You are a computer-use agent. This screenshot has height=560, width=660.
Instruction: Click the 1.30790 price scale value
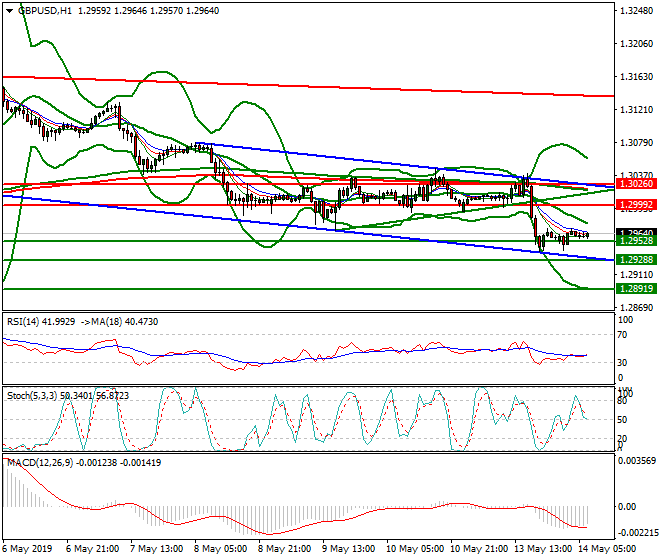tap(636, 143)
